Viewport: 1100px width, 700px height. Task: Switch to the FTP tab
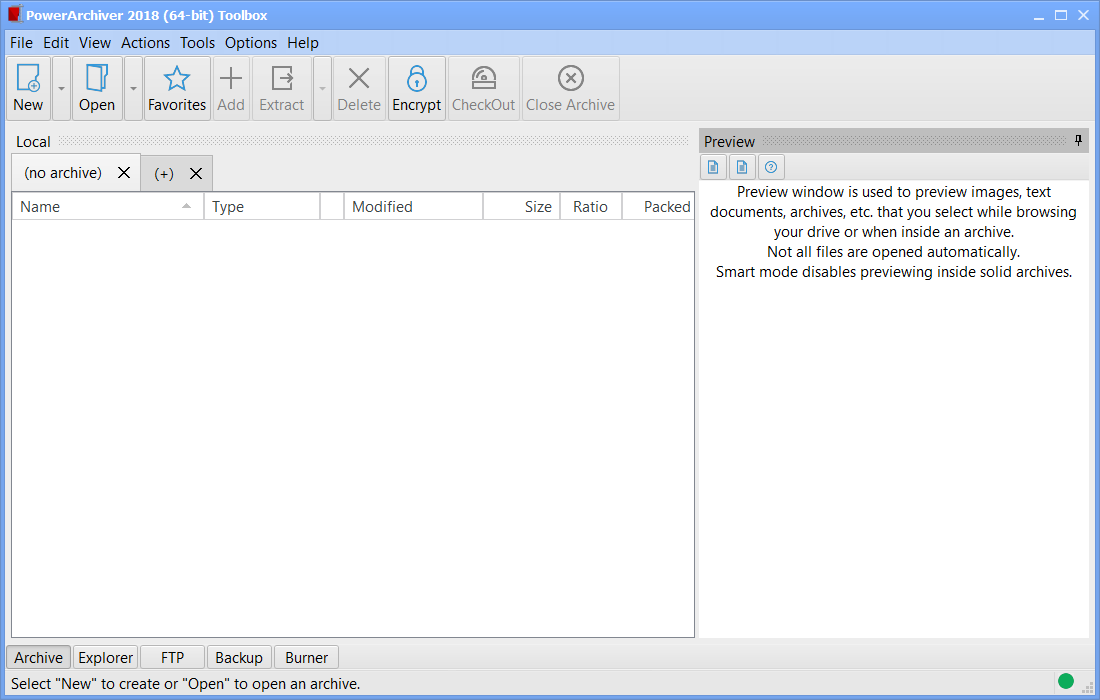pyautogui.click(x=172, y=657)
